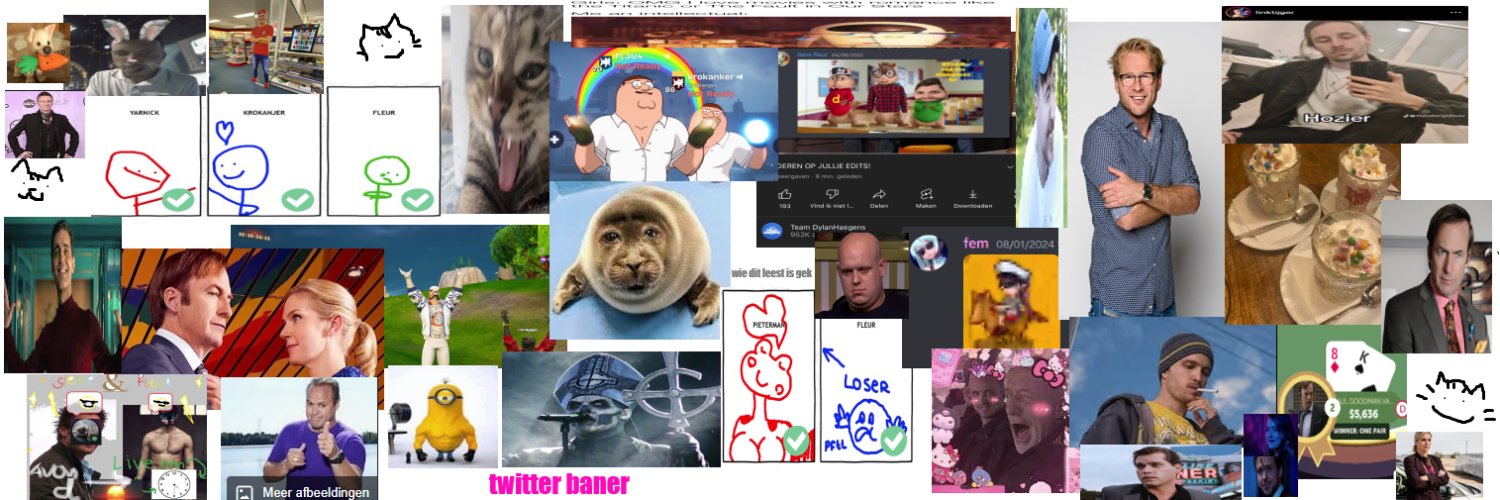Click green checkmark on the PIETERMAN card
The image size is (1500, 500).
click(x=797, y=440)
